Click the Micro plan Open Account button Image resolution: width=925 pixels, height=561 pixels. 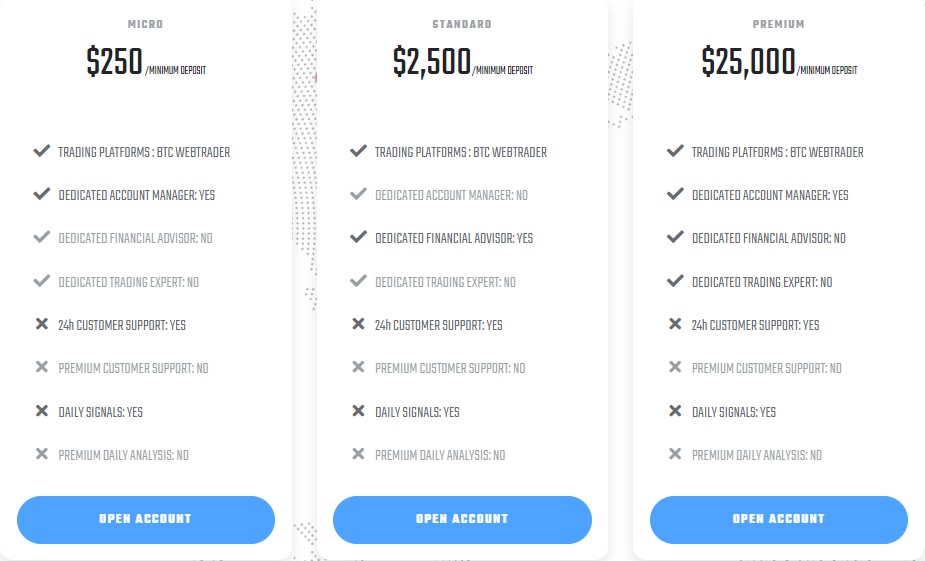tap(146, 519)
